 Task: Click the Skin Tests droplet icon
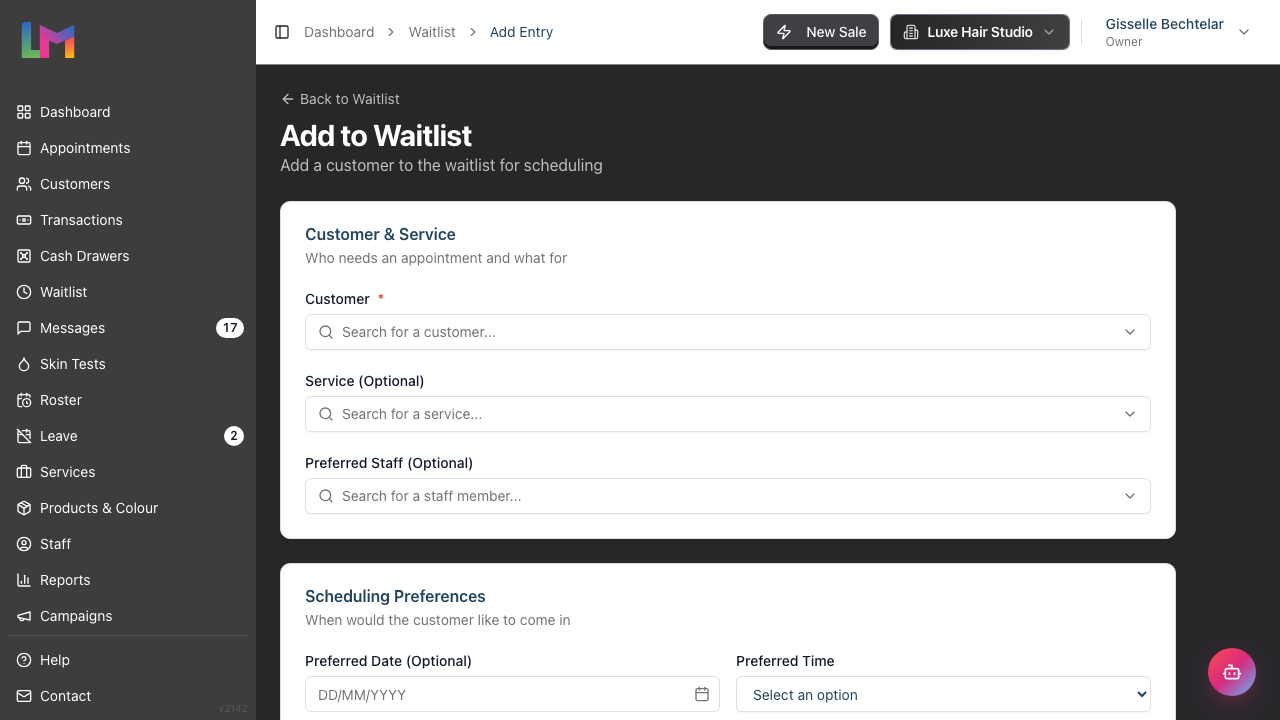24,364
